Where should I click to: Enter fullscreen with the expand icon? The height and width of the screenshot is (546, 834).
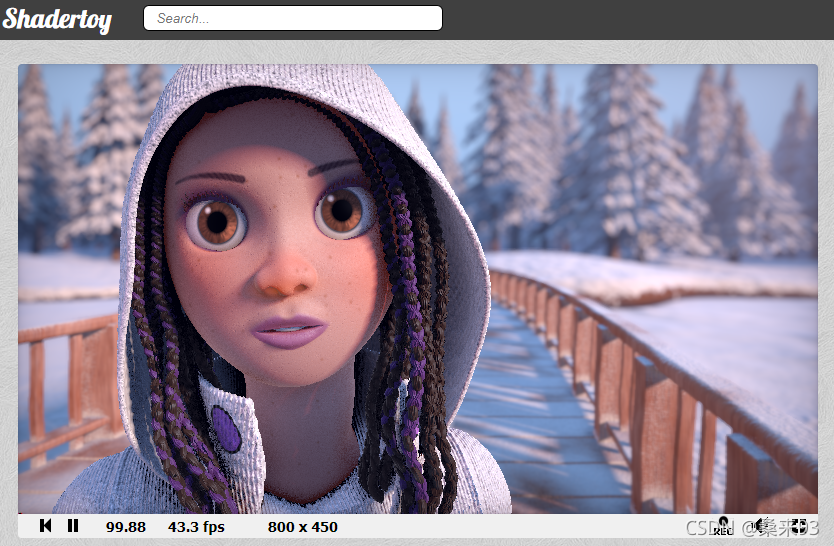click(x=799, y=526)
